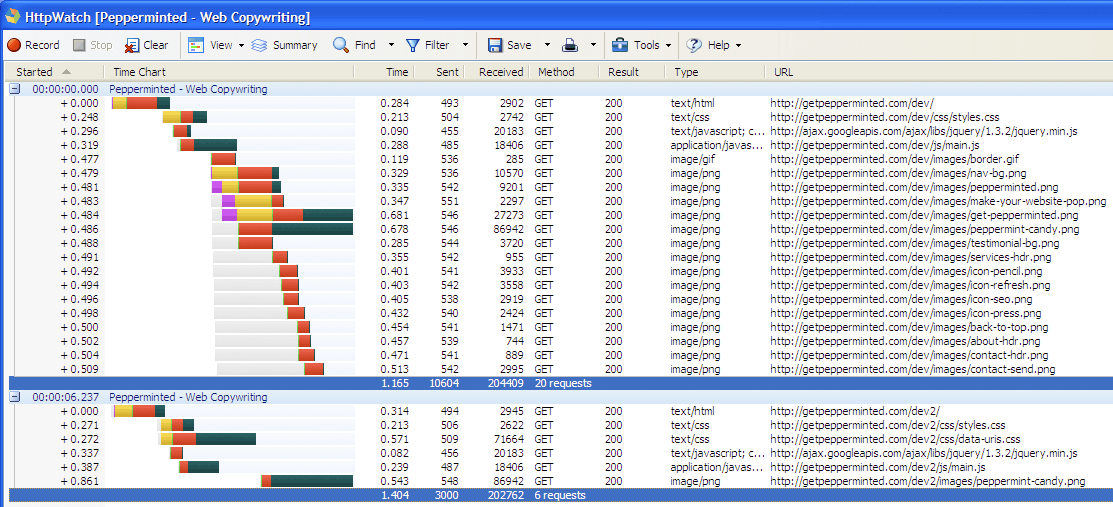The image size is (1113, 507).
Task: Click the Print icon
Action: click(569, 45)
